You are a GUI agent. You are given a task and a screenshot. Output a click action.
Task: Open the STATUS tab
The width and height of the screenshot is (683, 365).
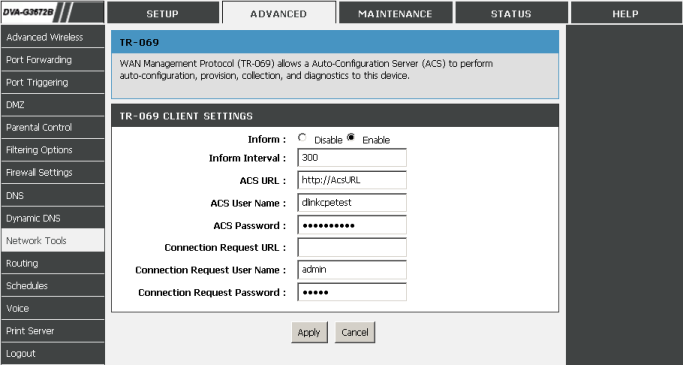coord(511,13)
